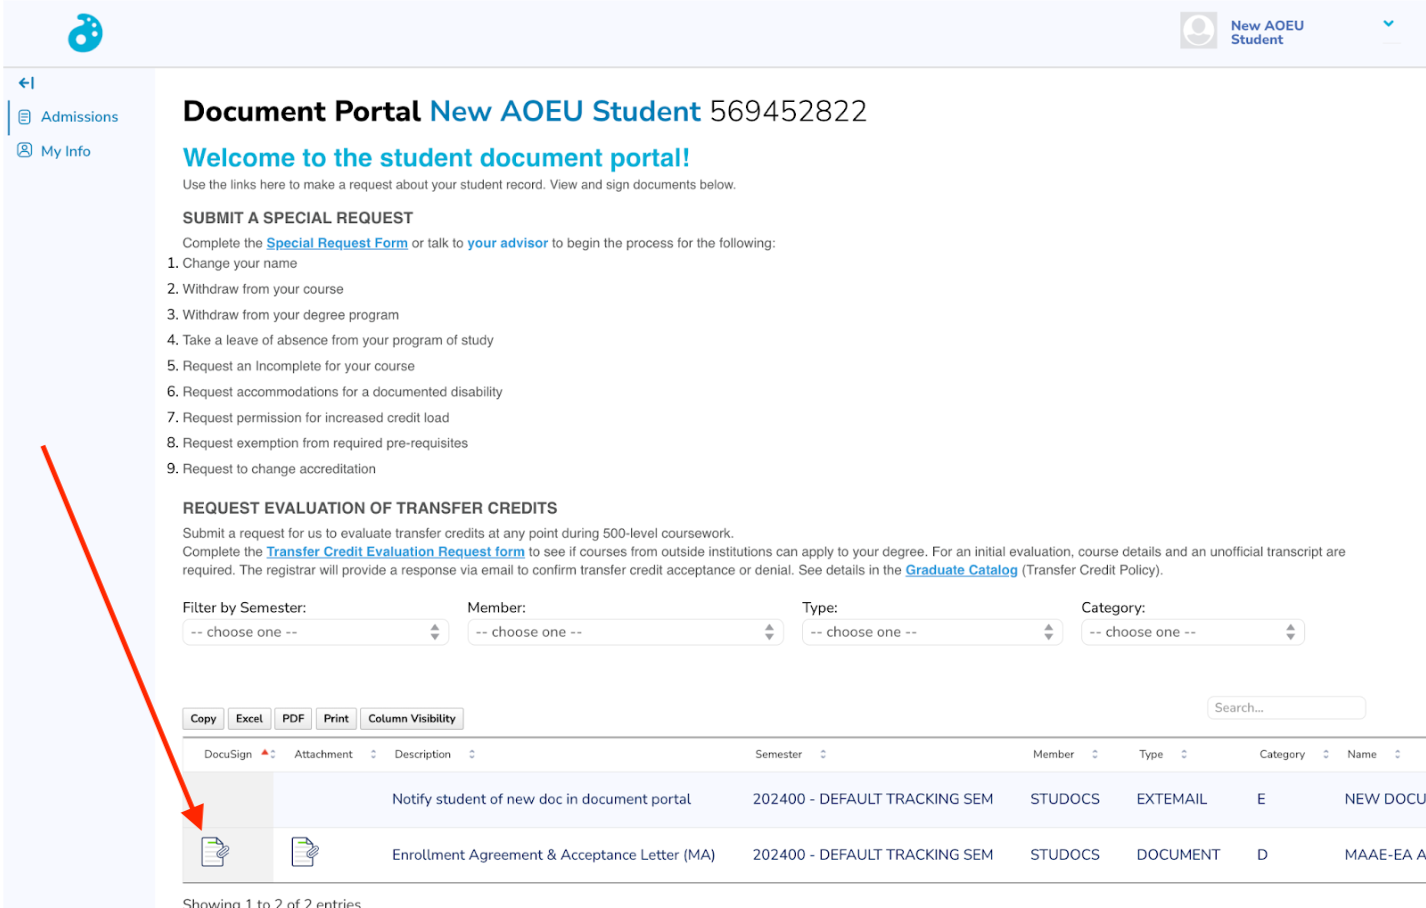Sort by the Member column arrows
Viewport: 1426px width, 908px height.
click(x=1095, y=754)
